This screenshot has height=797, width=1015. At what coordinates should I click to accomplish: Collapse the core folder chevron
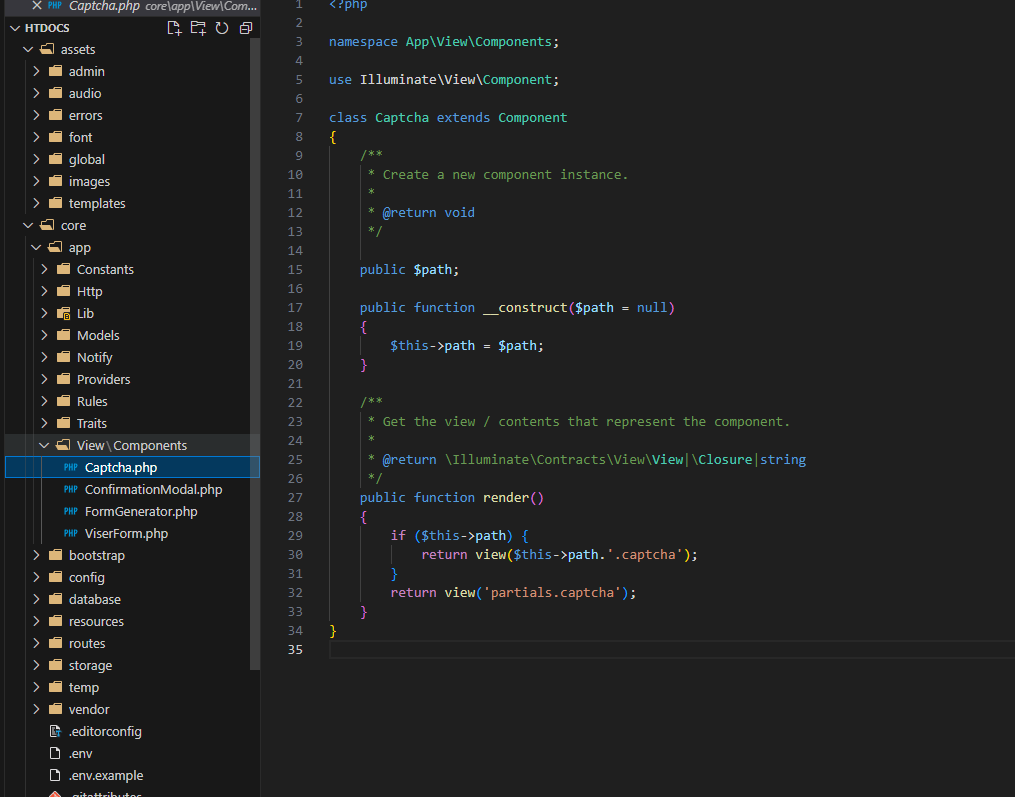(28, 225)
